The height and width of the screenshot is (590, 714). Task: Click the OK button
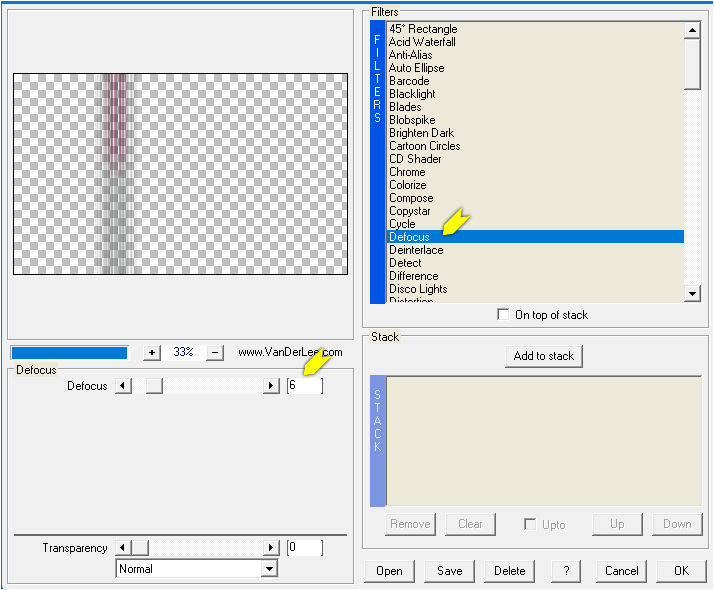tap(681, 571)
